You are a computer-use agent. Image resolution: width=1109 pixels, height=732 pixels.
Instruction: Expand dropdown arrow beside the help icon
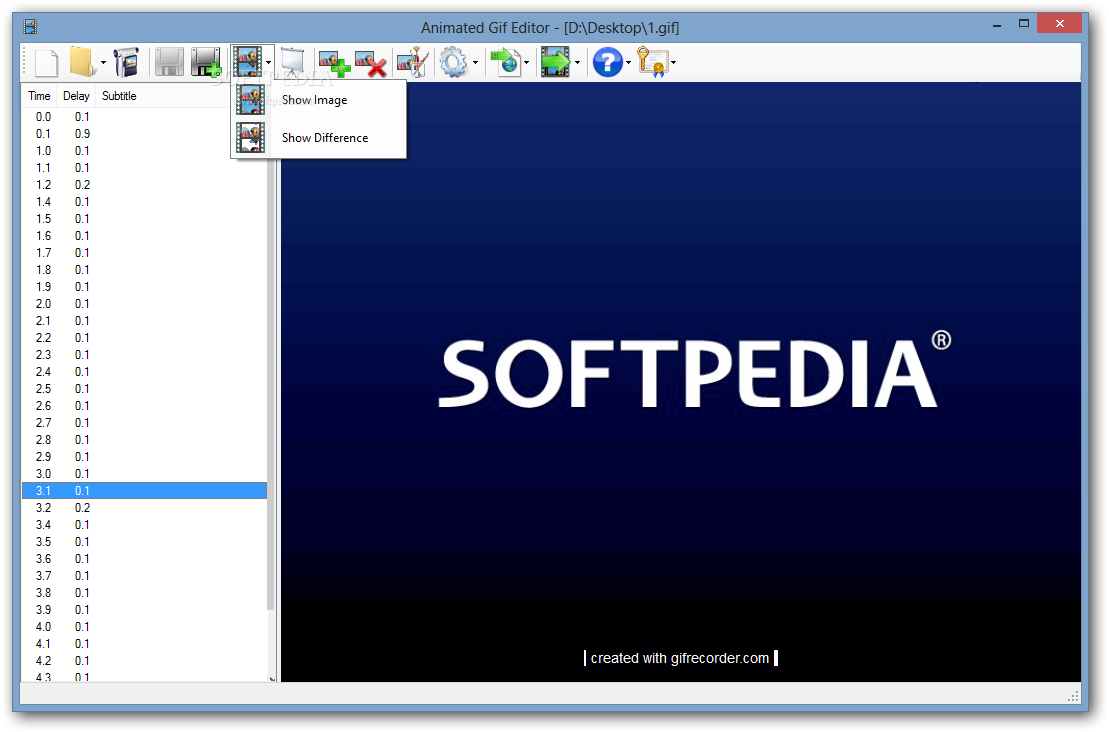coord(628,63)
